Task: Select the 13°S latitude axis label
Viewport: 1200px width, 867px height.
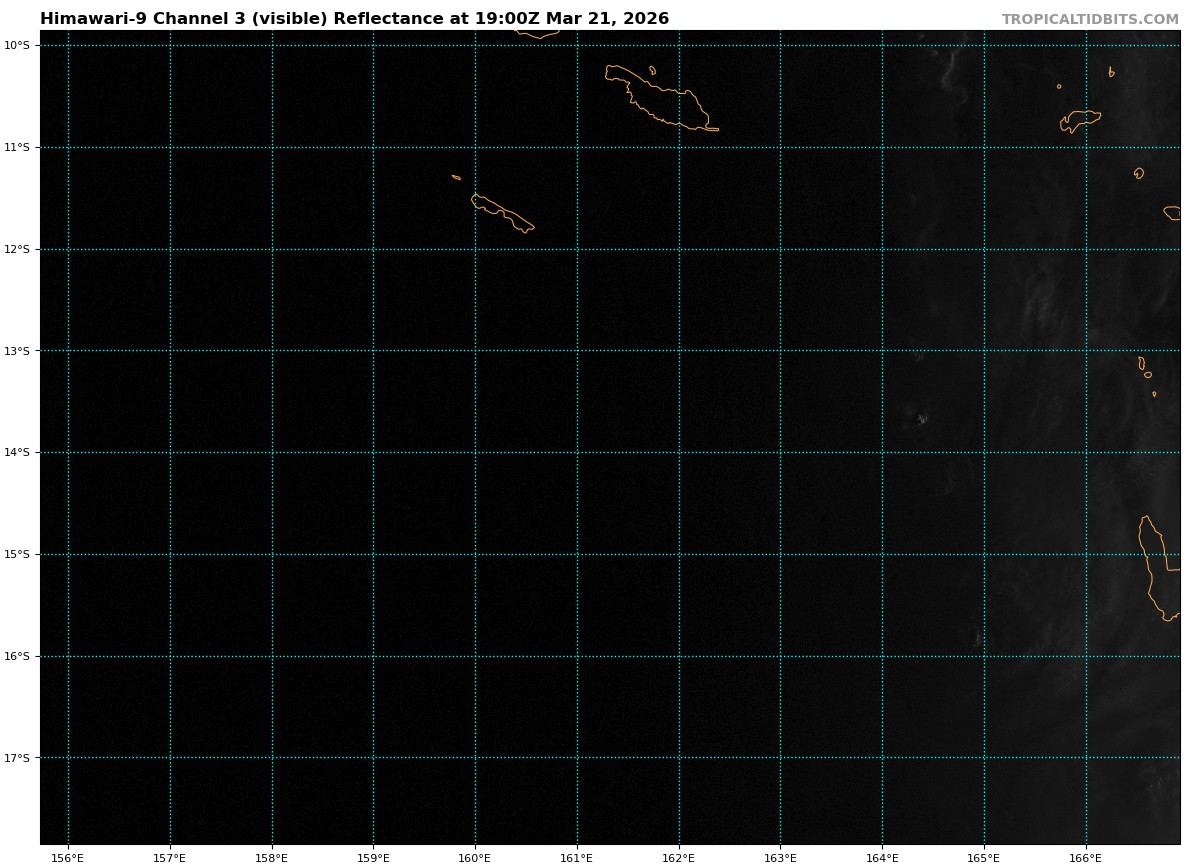Action: tap(17, 351)
